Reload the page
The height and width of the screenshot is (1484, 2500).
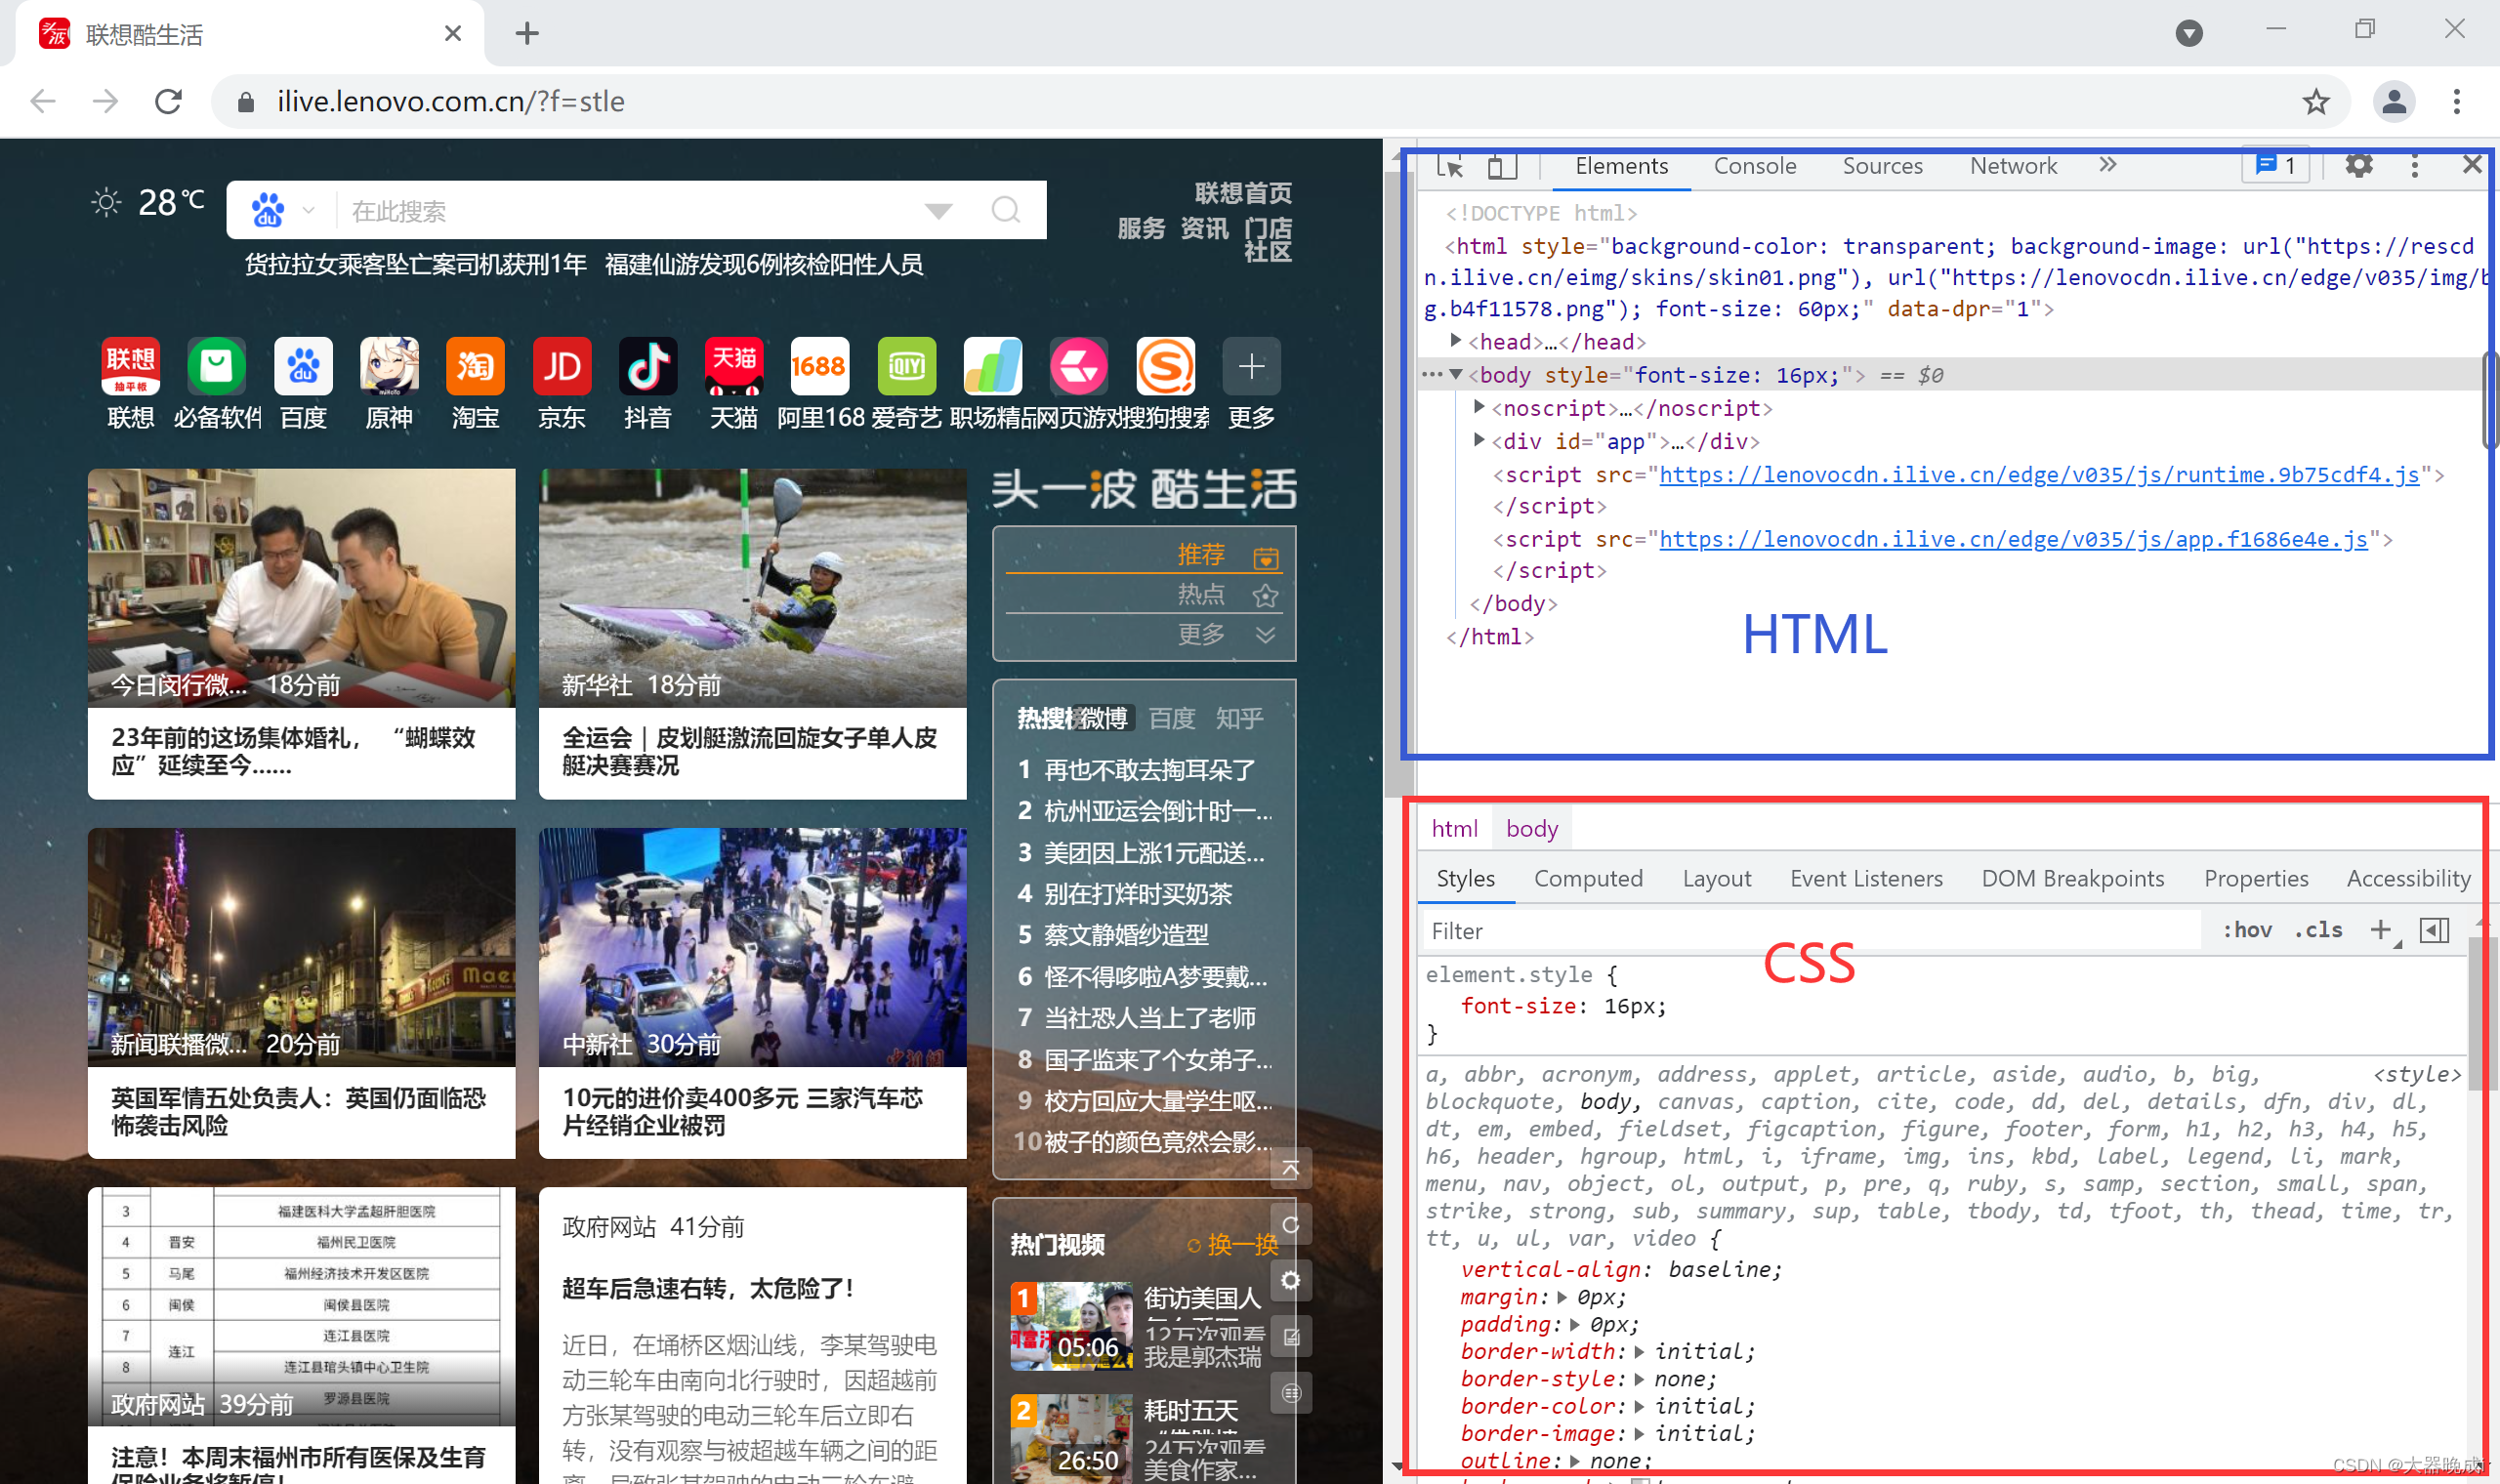[x=168, y=101]
